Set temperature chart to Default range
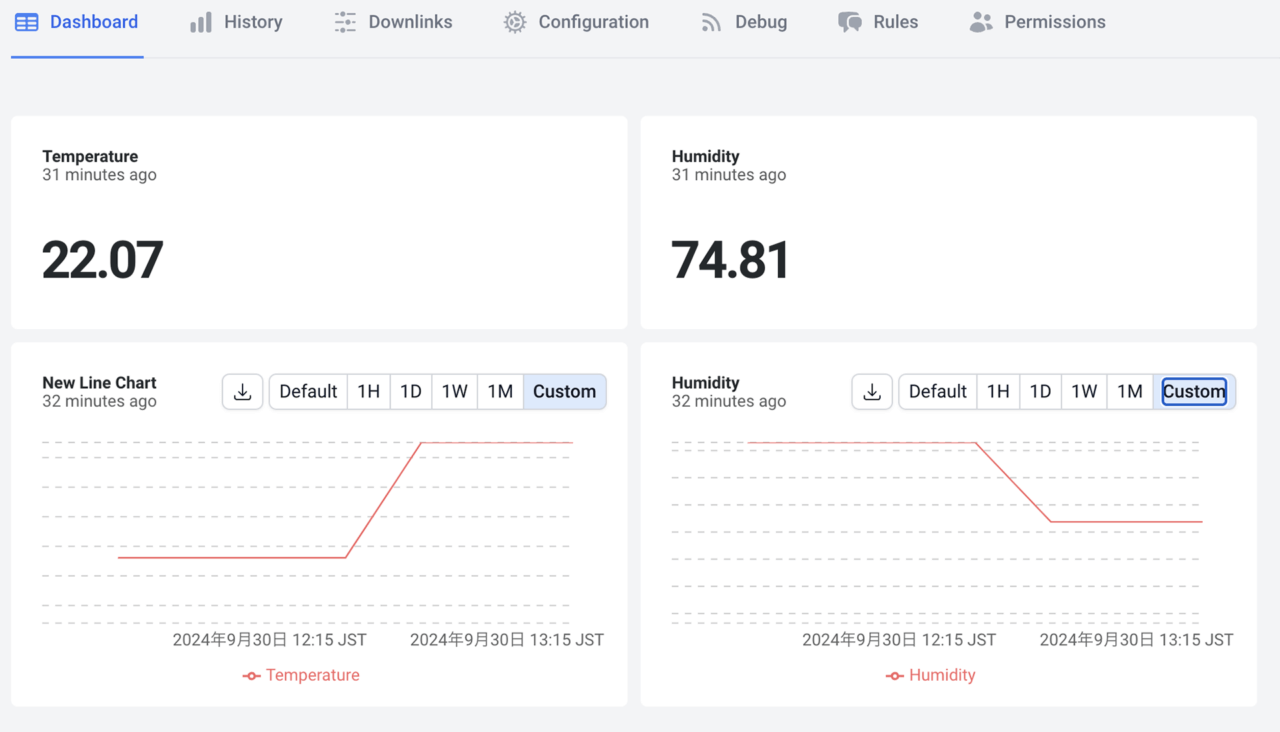 308,392
